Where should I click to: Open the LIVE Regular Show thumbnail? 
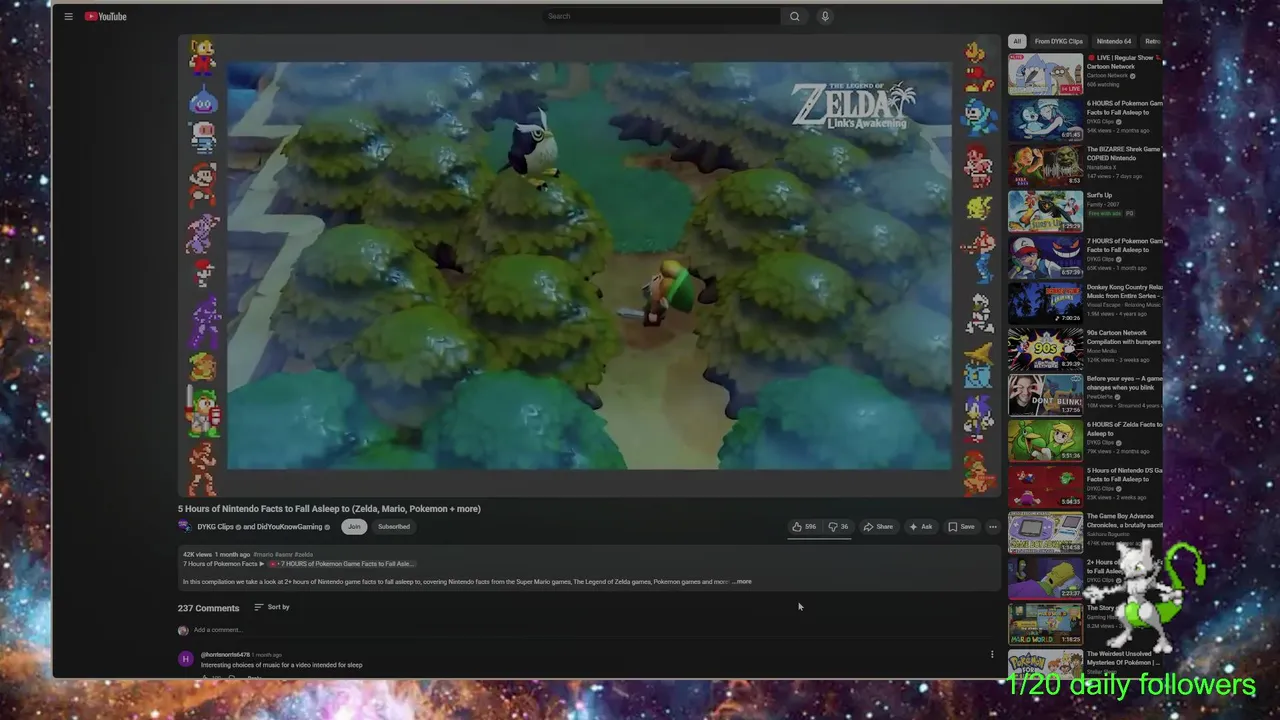point(1045,74)
